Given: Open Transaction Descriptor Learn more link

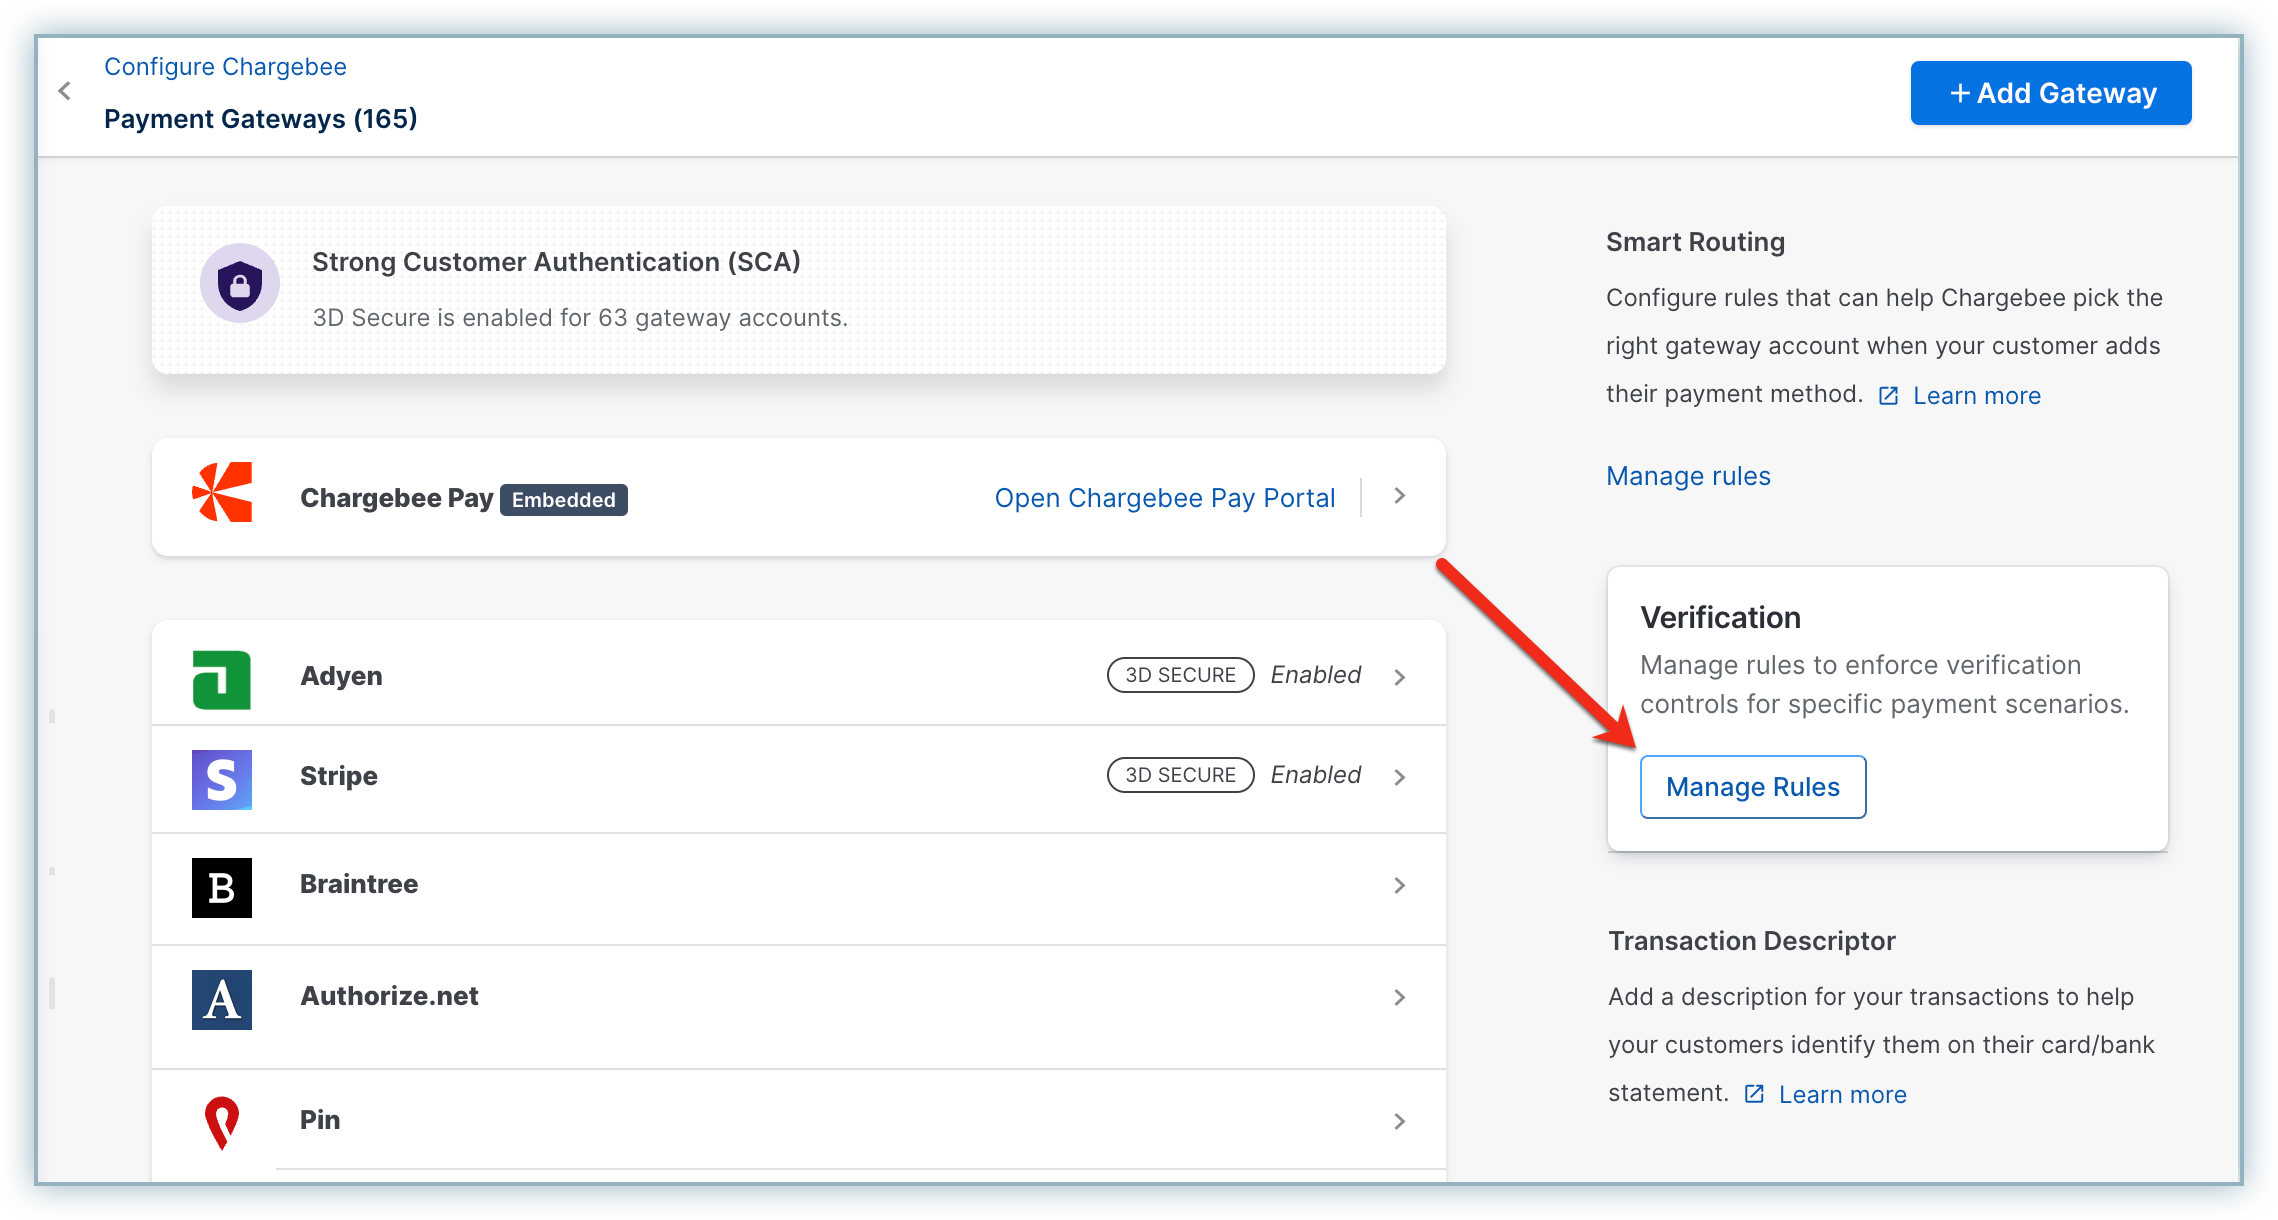Looking at the screenshot, I should [x=1842, y=1095].
